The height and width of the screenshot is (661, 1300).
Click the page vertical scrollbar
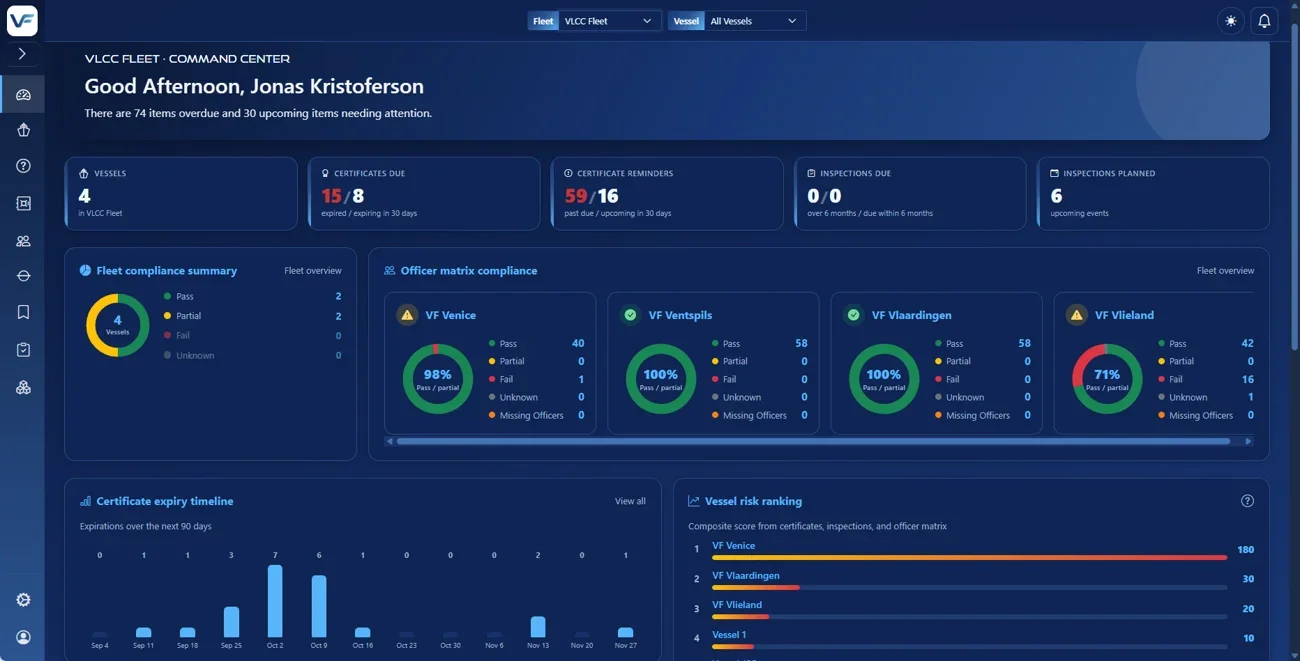[1295, 185]
